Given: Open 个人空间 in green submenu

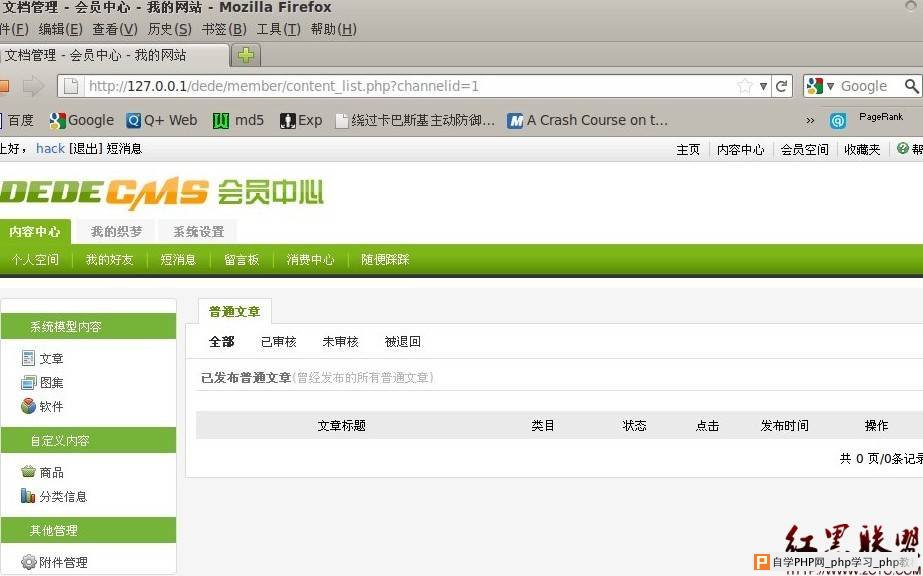Looking at the screenshot, I should click(x=35, y=259).
